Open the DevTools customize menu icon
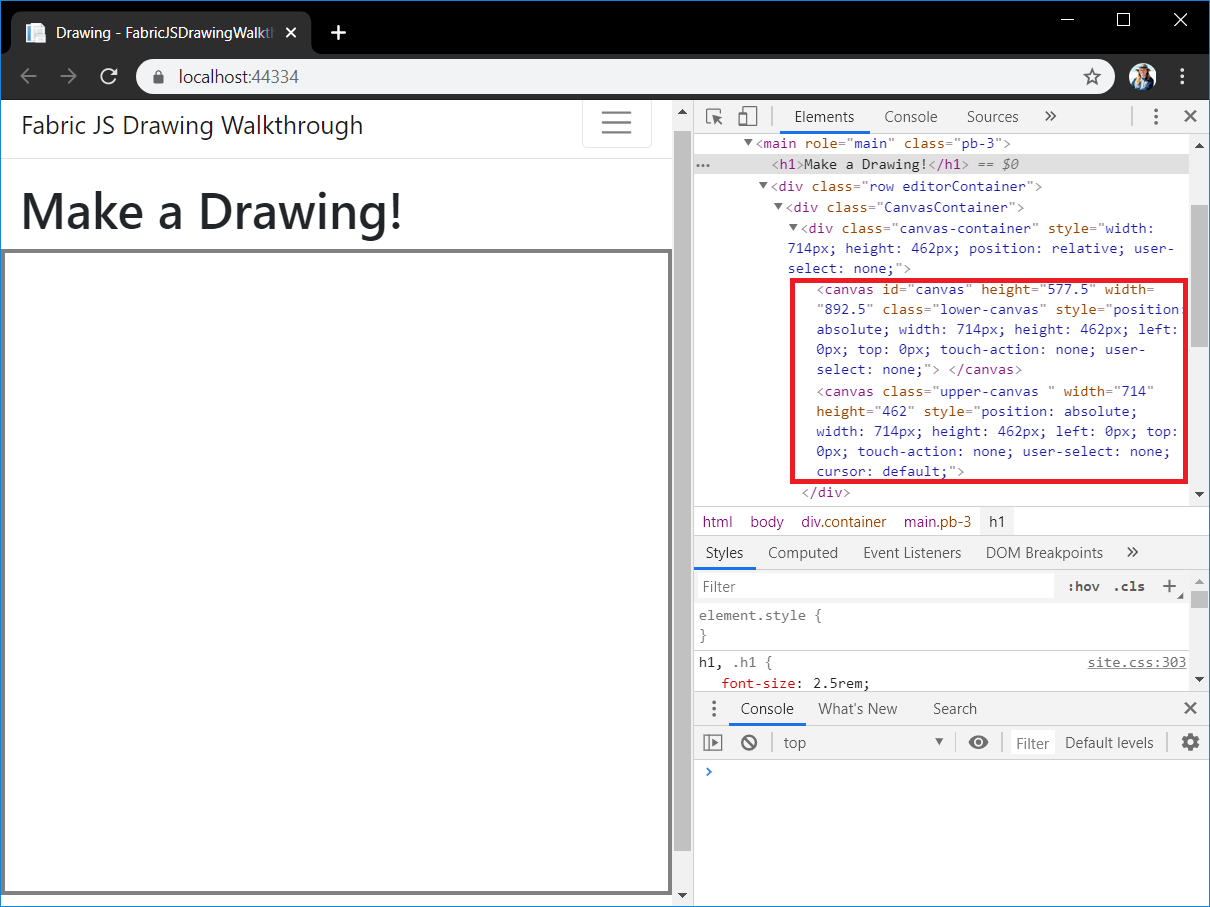This screenshot has height=907, width=1210. [1155, 116]
